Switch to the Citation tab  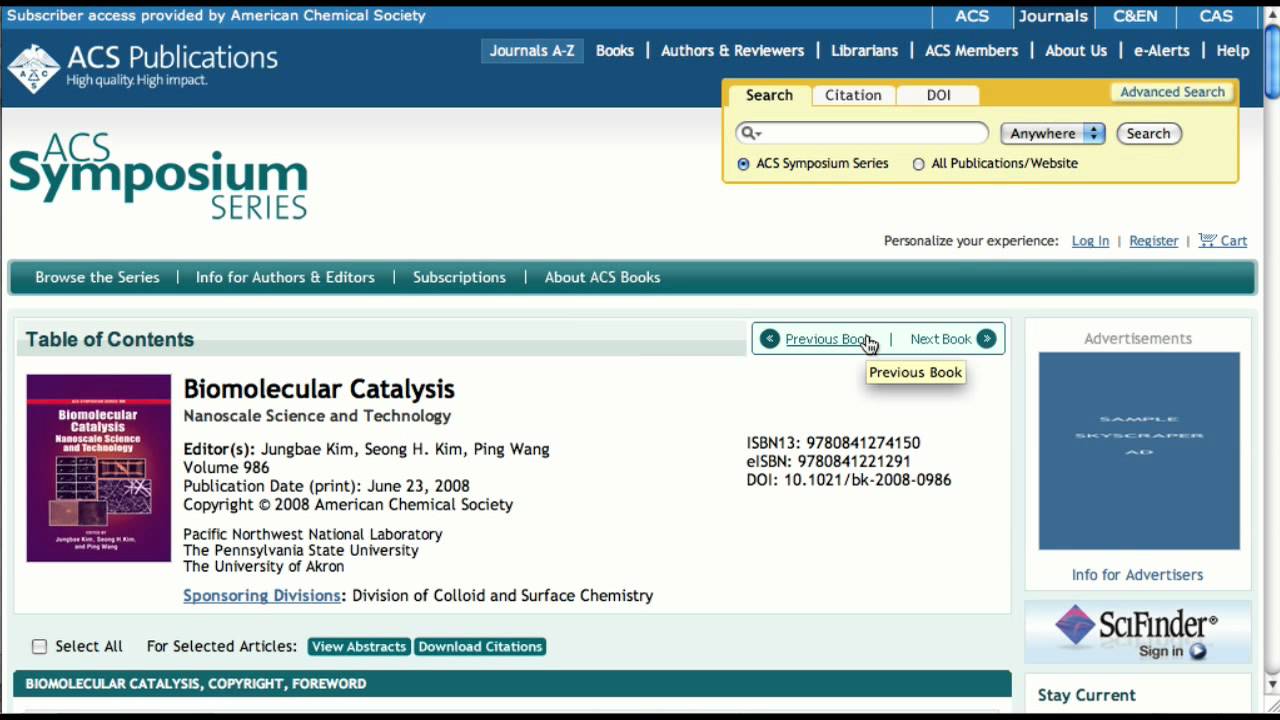[853, 95]
